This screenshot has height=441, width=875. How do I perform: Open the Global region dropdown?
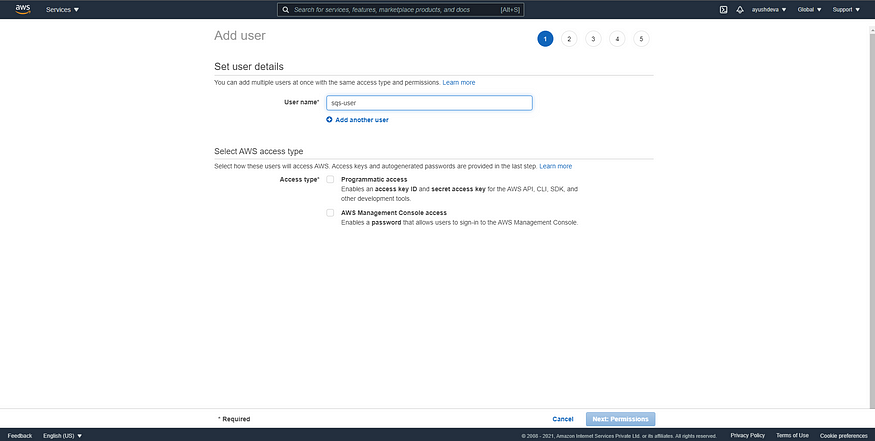(x=810, y=9)
